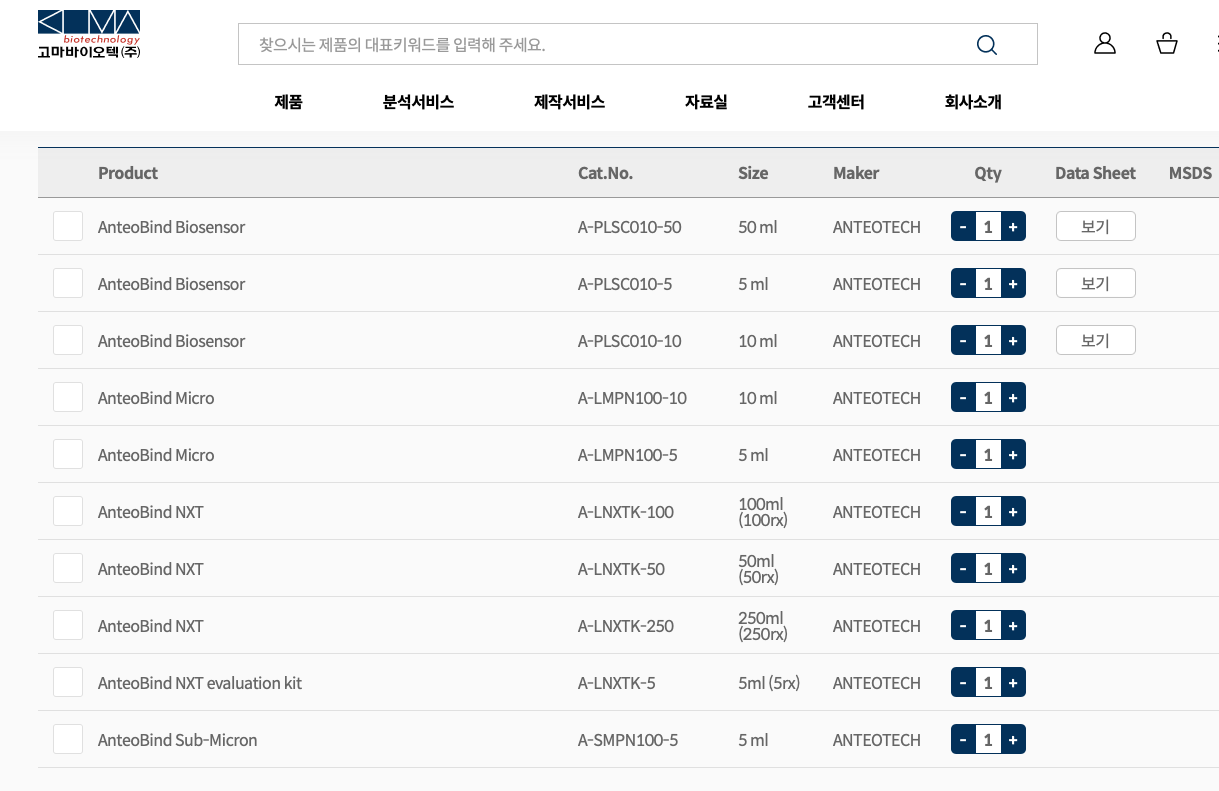Check the A-LNXTK-50 product checkbox
This screenshot has width=1219, height=791.
click(68, 568)
